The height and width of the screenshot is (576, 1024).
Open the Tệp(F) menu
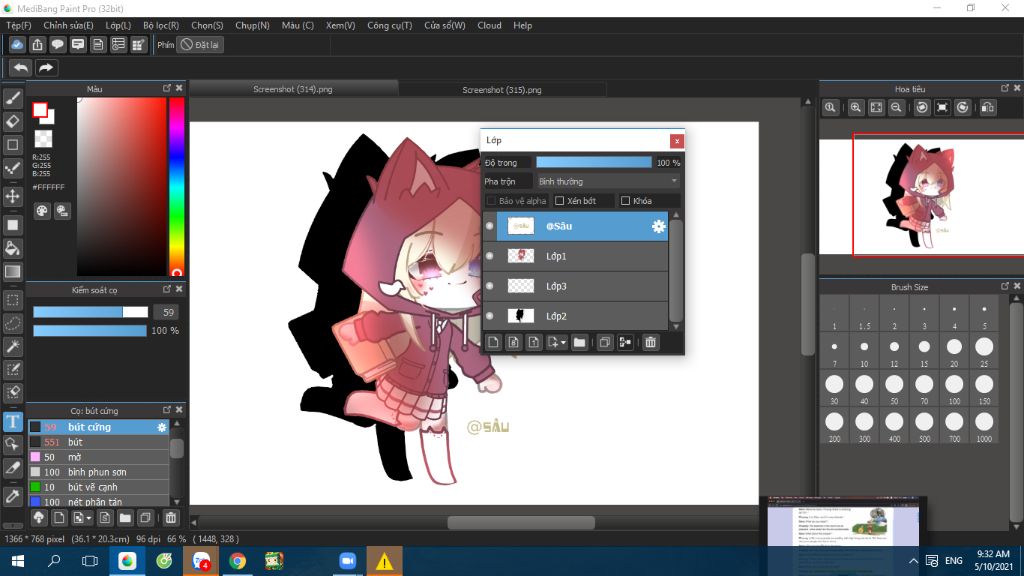coord(18,25)
